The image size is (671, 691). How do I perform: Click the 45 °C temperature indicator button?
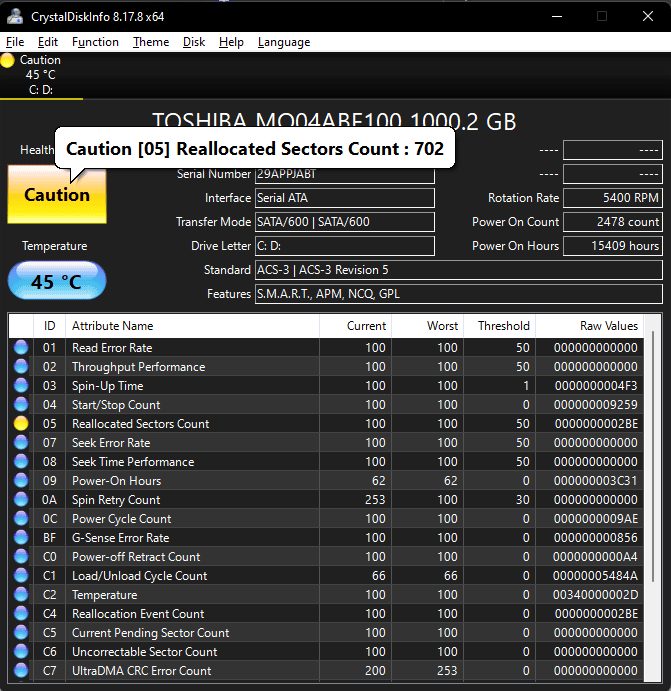point(56,282)
